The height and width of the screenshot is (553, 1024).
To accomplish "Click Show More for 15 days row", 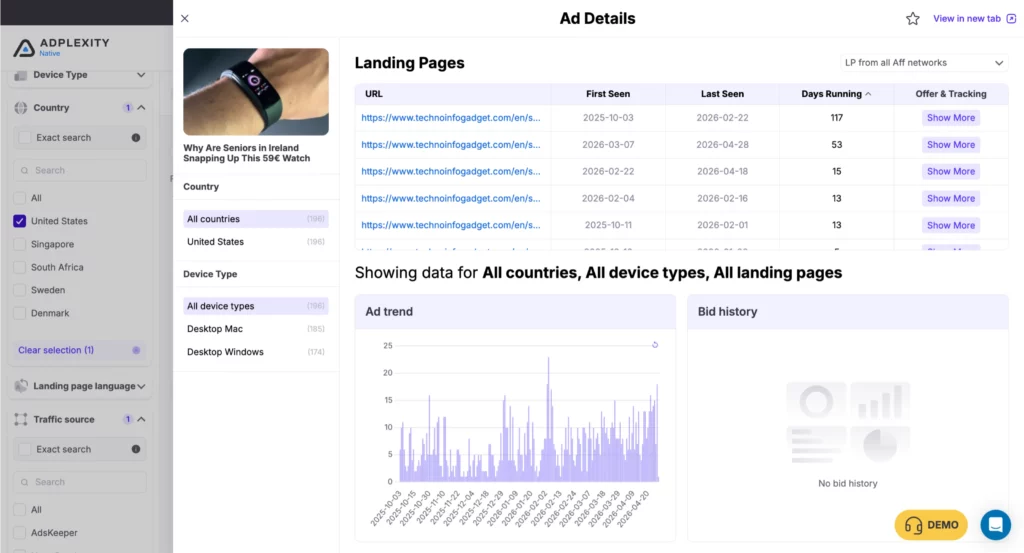I will pyautogui.click(x=950, y=171).
